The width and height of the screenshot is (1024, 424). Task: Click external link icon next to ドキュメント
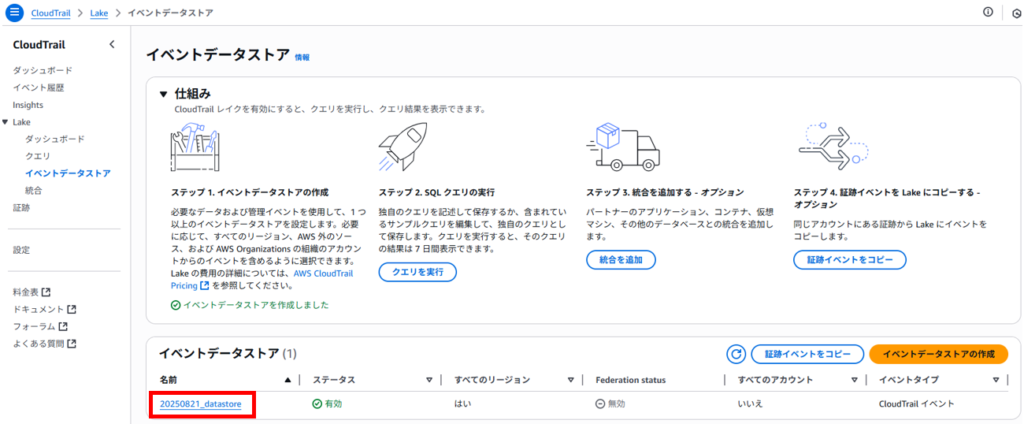click(x=72, y=309)
